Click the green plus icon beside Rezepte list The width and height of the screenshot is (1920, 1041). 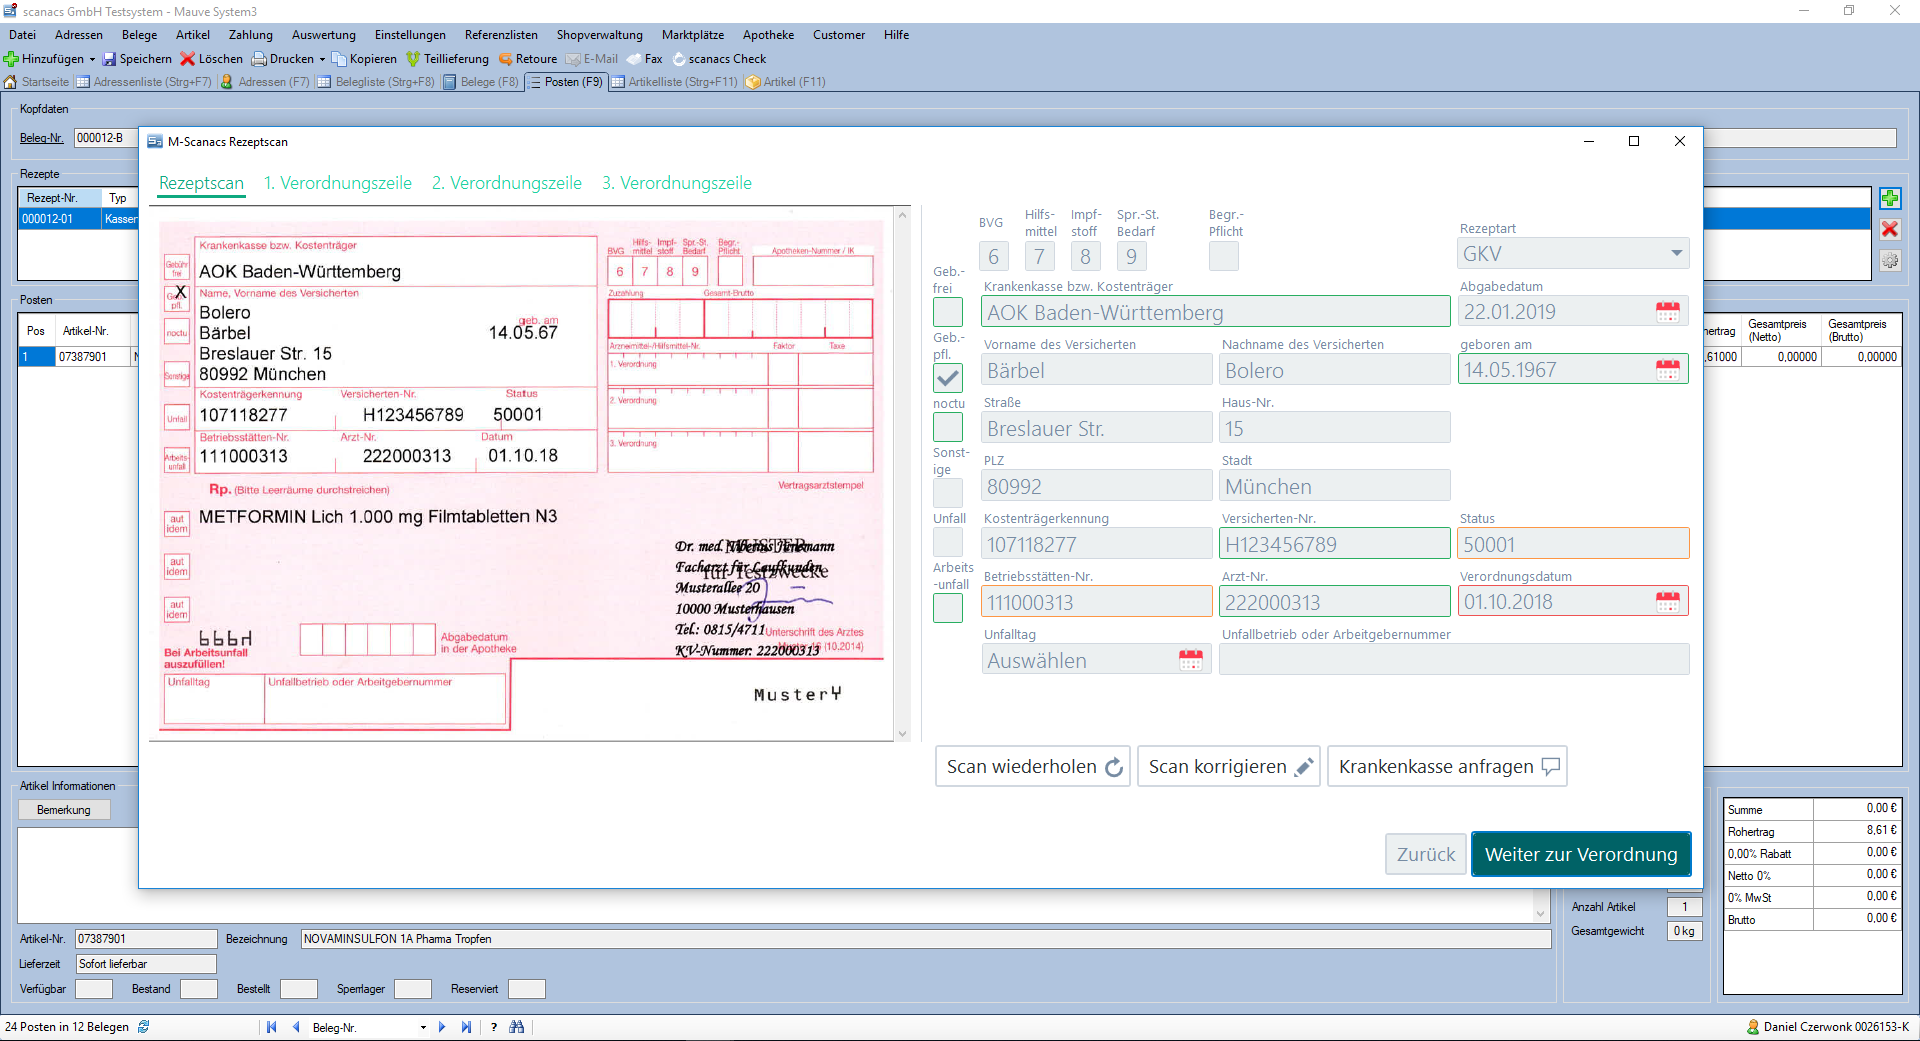coord(1889,198)
